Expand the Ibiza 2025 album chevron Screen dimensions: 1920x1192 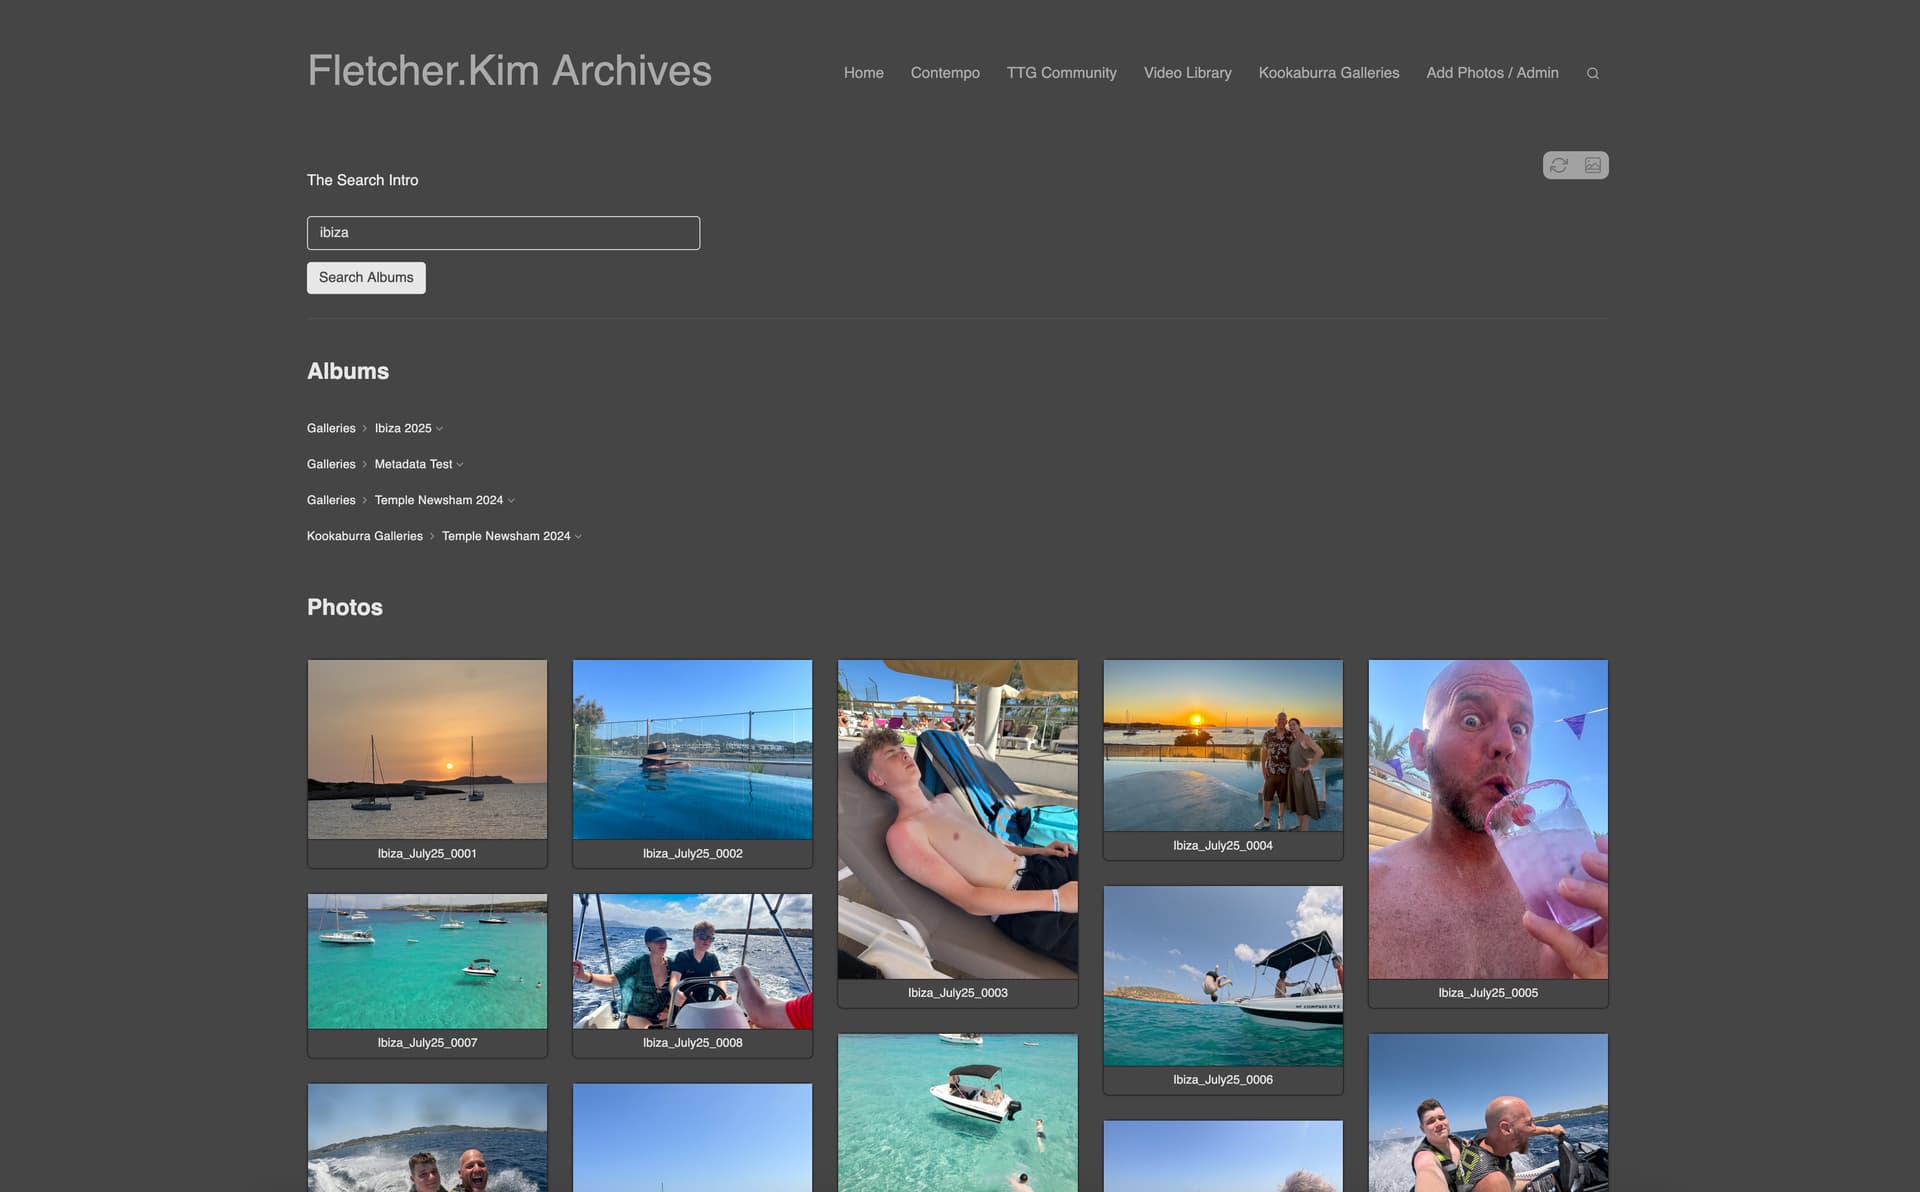point(439,429)
